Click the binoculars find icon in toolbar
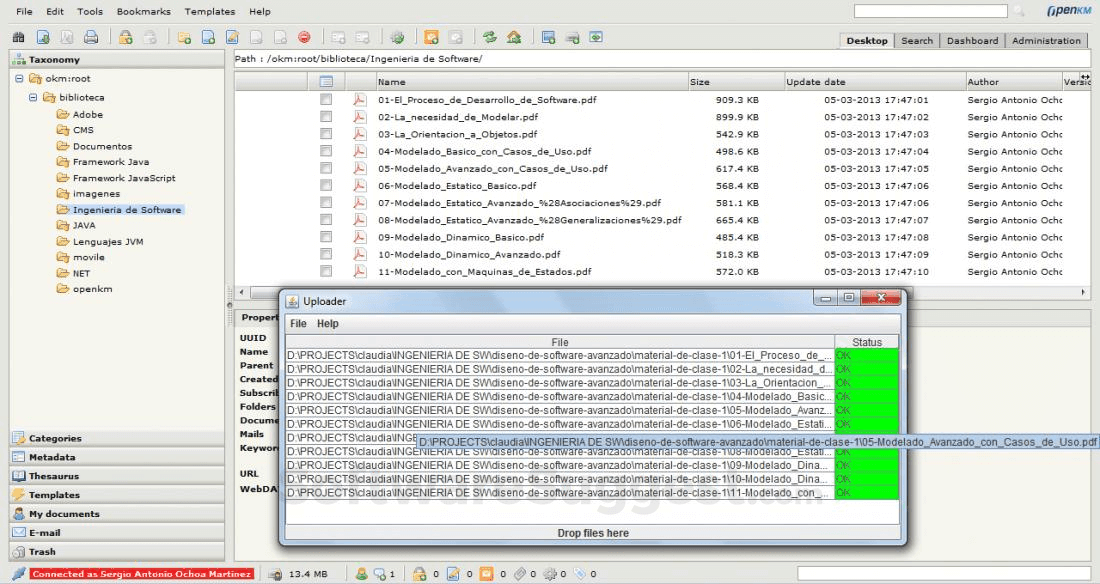Image resolution: width=1100 pixels, height=584 pixels. 18,38
